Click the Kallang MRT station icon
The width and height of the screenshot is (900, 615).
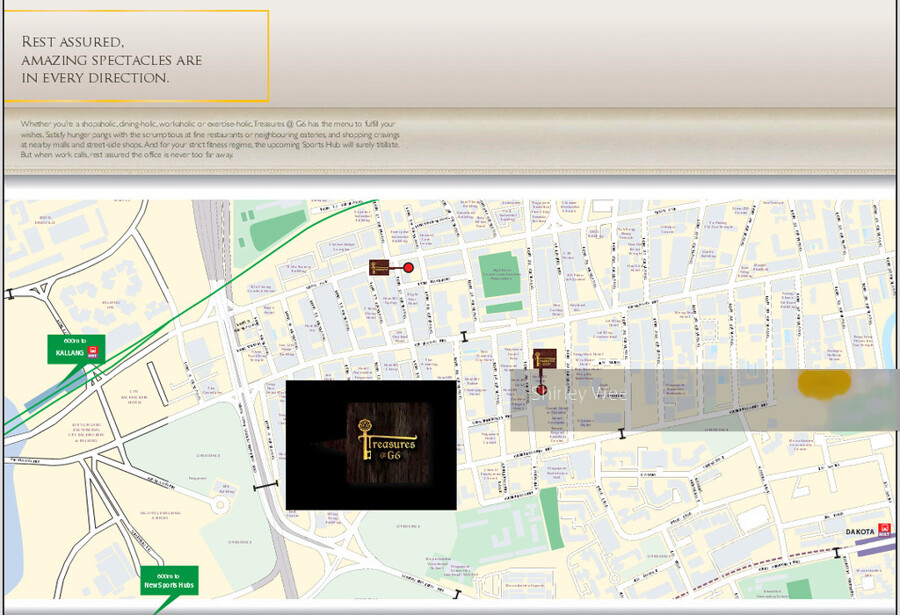coord(94,351)
